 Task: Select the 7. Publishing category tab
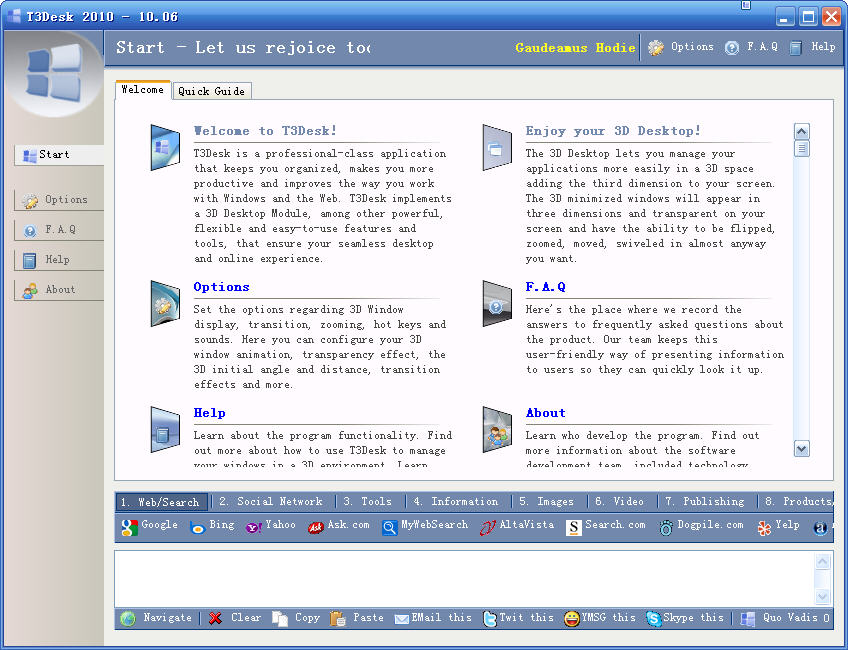click(705, 502)
